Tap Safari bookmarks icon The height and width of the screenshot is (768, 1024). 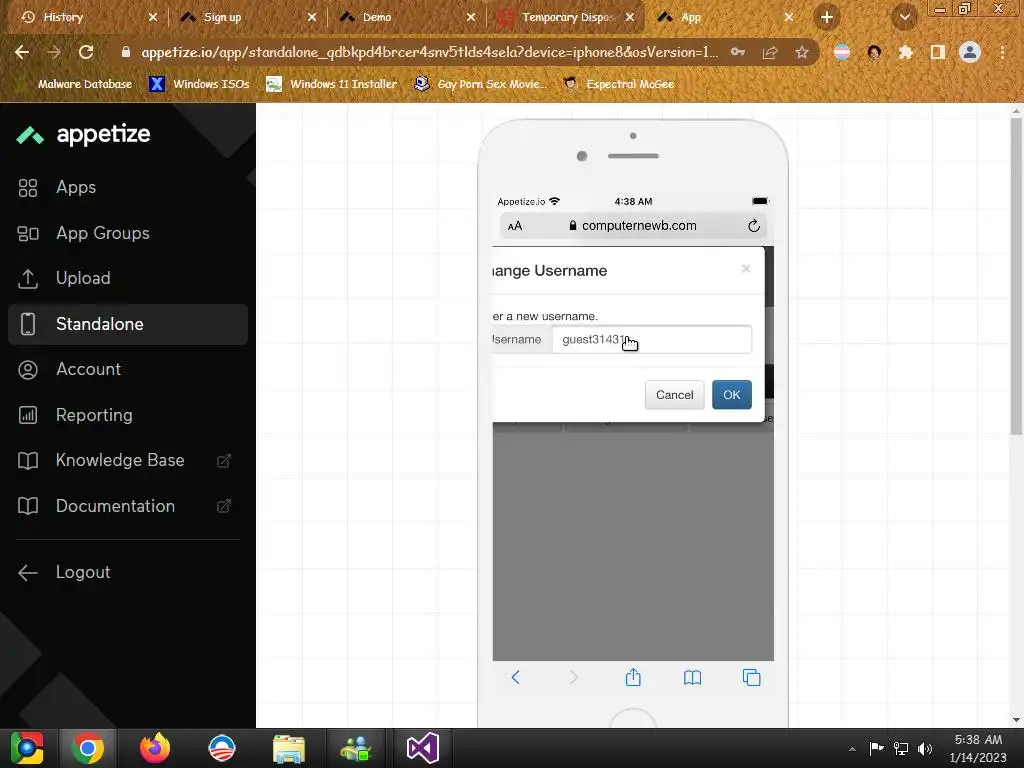click(692, 678)
